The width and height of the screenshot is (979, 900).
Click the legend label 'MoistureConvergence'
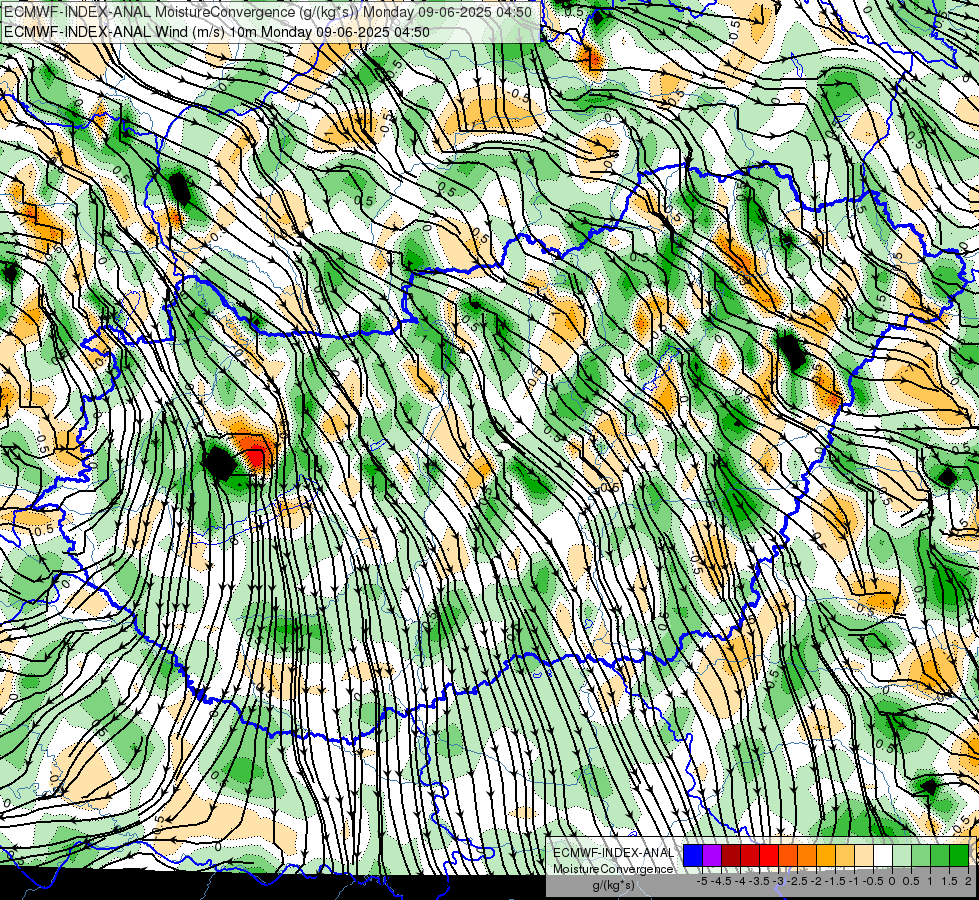(x=613, y=869)
